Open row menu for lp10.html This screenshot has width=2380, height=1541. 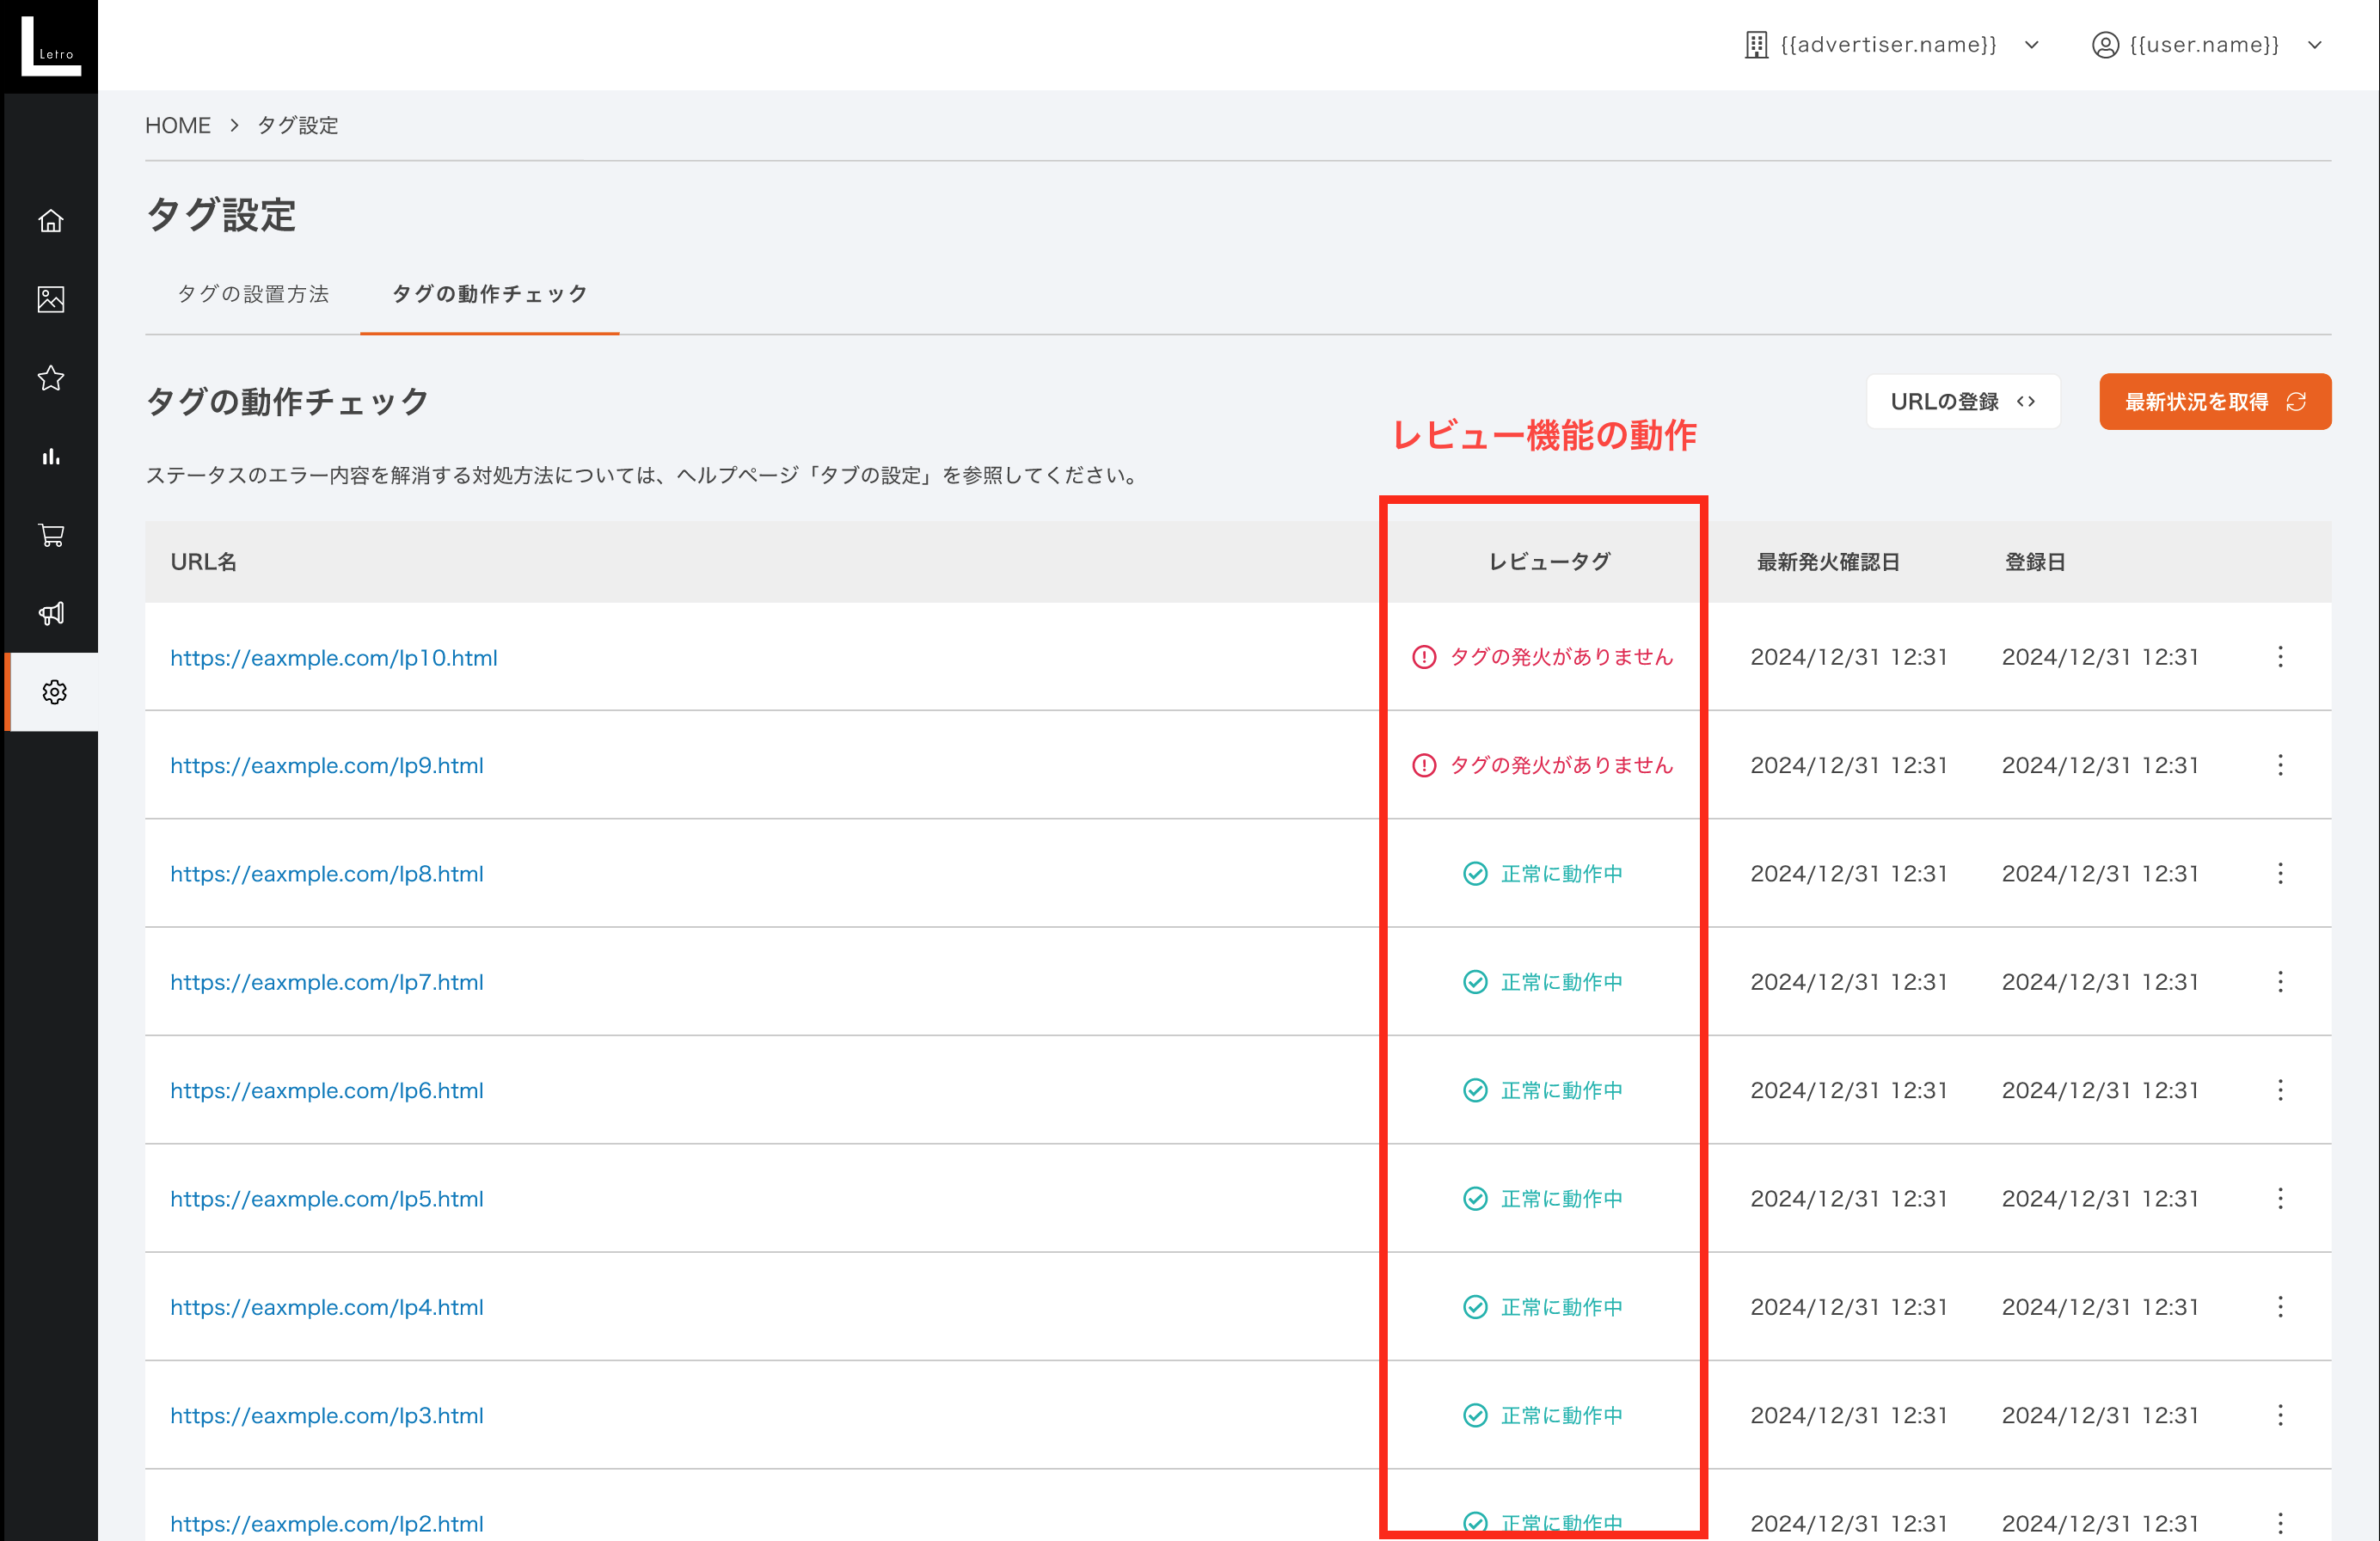click(2280, 657)
